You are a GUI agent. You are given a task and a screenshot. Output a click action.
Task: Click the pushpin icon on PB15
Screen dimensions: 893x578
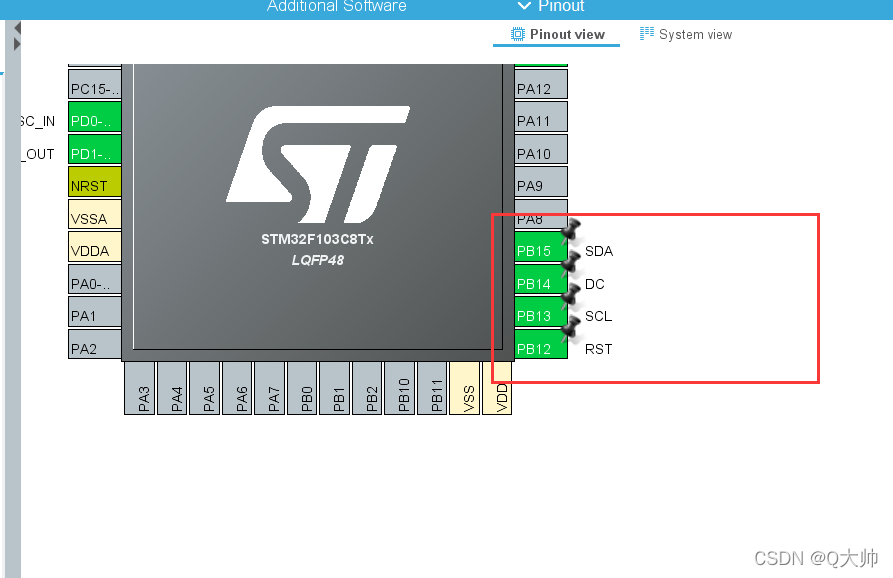point(571,229)
